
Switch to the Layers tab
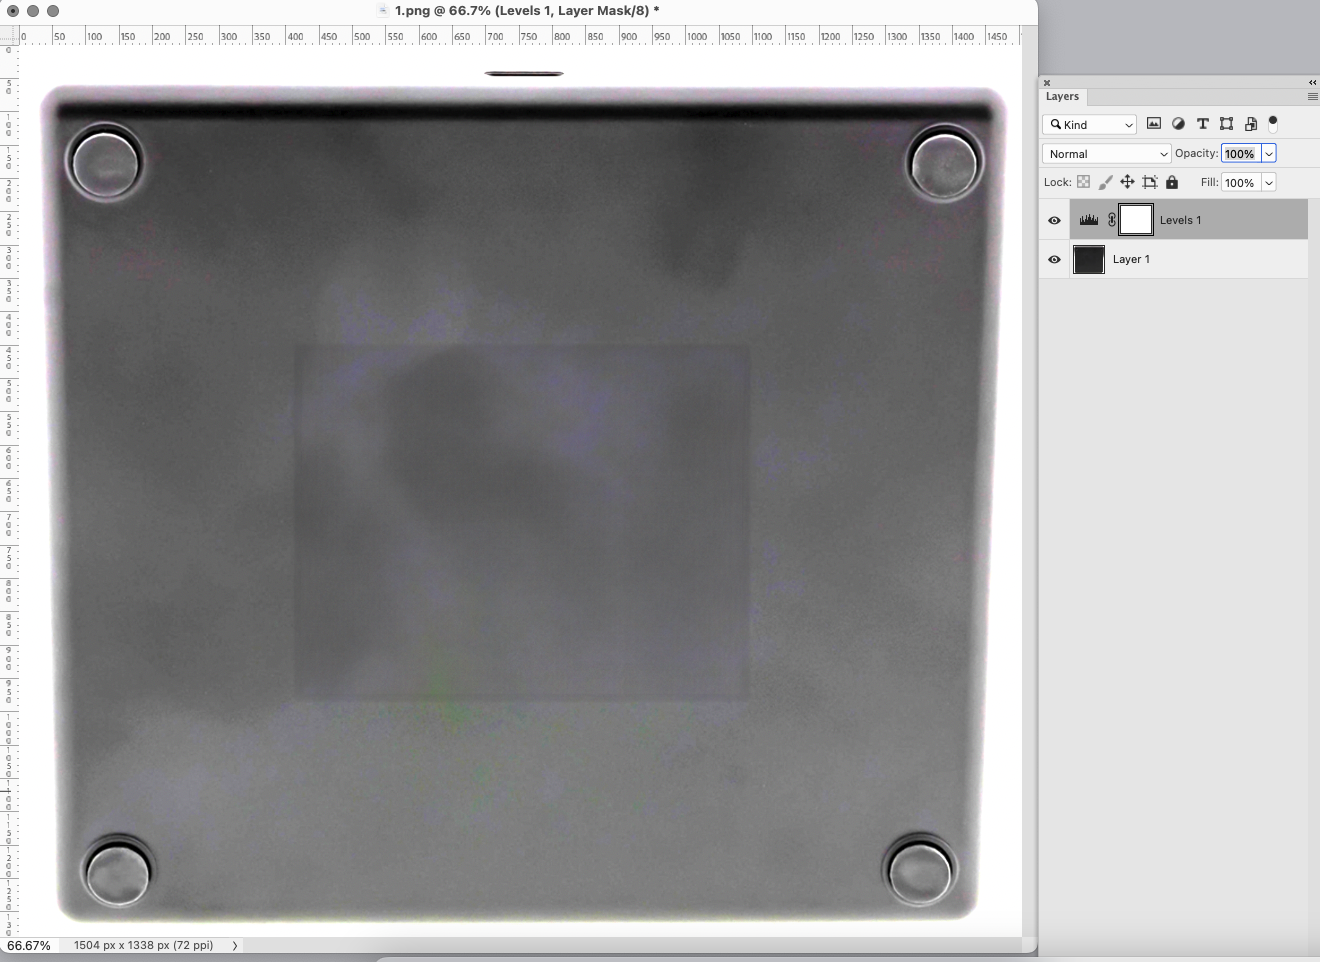1062,96
